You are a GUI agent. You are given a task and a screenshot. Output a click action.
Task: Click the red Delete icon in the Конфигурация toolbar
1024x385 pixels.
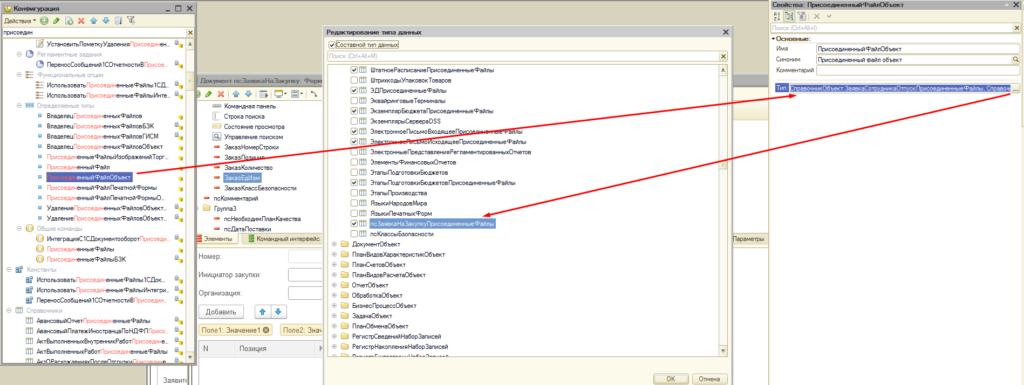click(81, 21)
